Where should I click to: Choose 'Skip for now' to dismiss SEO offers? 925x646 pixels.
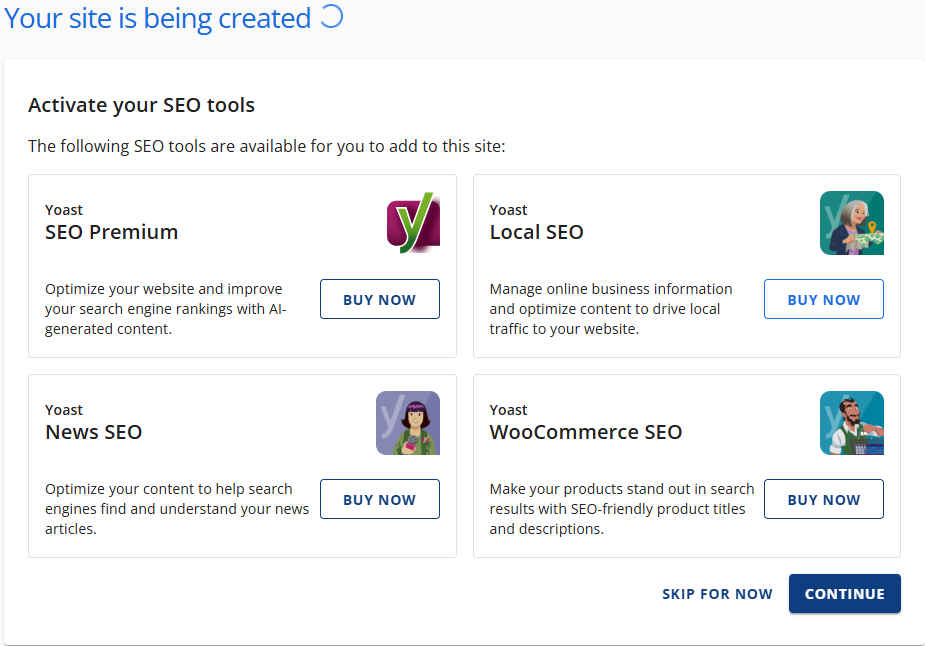717,593
